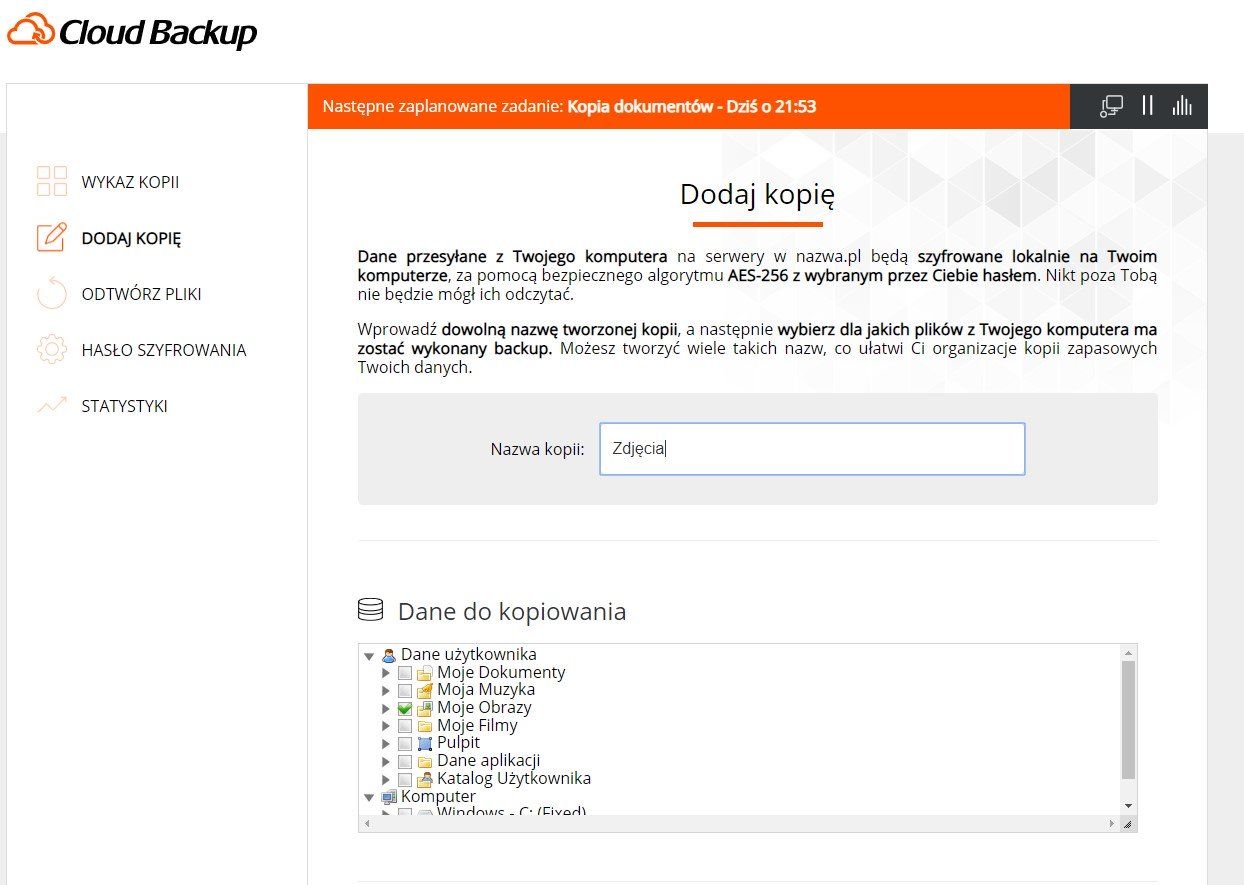Select the Pulpit tree label

click(458, 743)
